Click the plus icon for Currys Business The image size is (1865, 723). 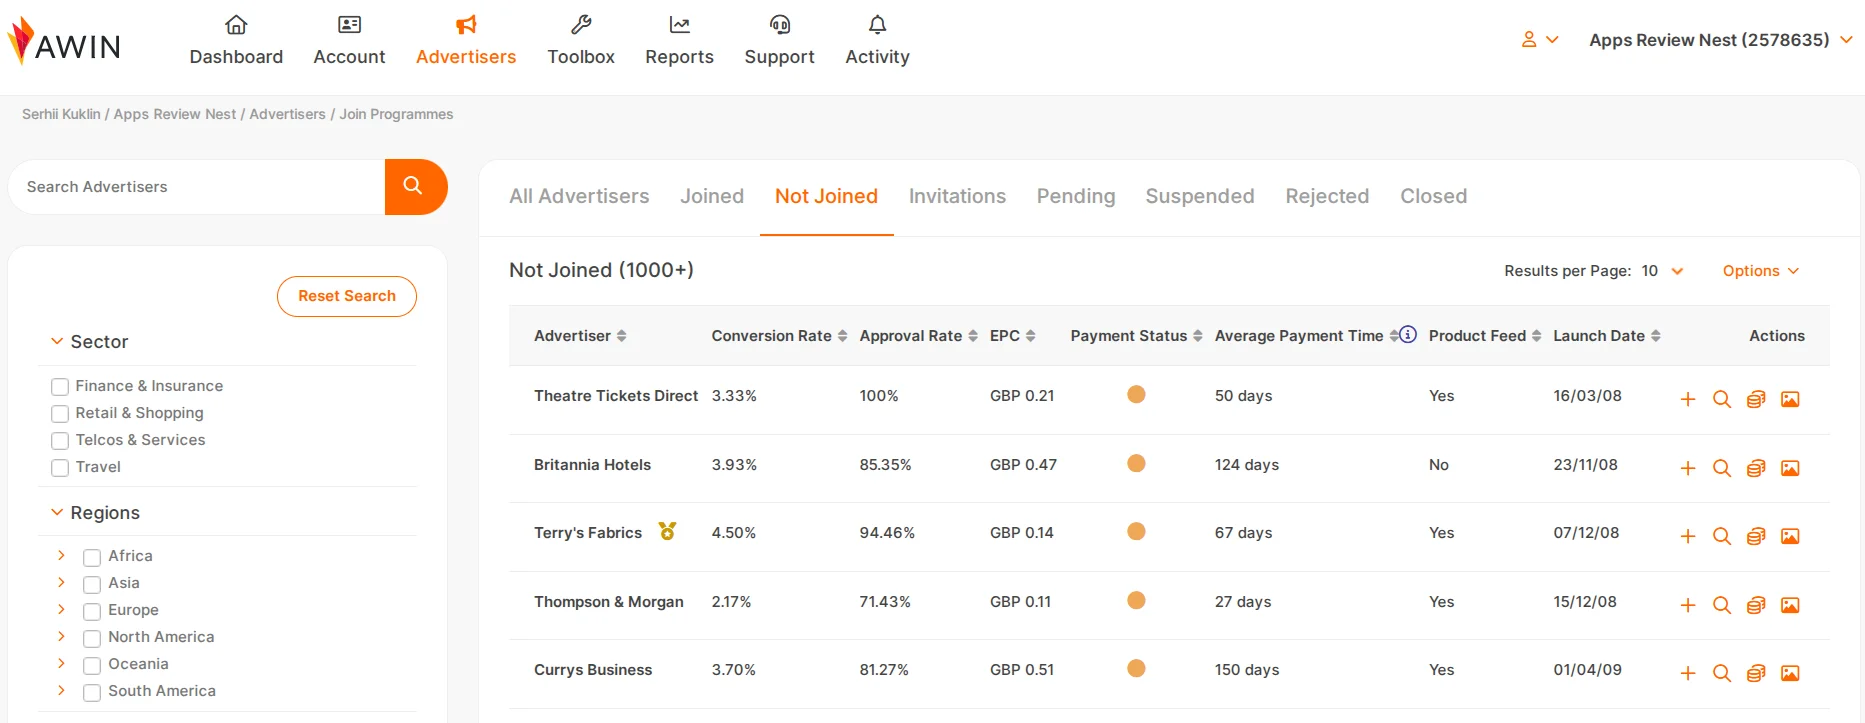tap(1688, 673)
